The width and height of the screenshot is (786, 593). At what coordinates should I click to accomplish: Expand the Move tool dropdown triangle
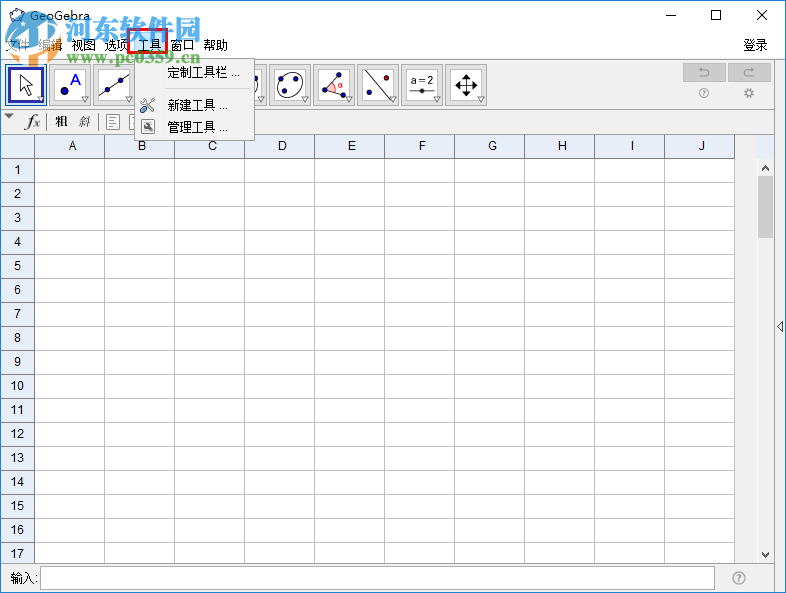coord(41,99)
